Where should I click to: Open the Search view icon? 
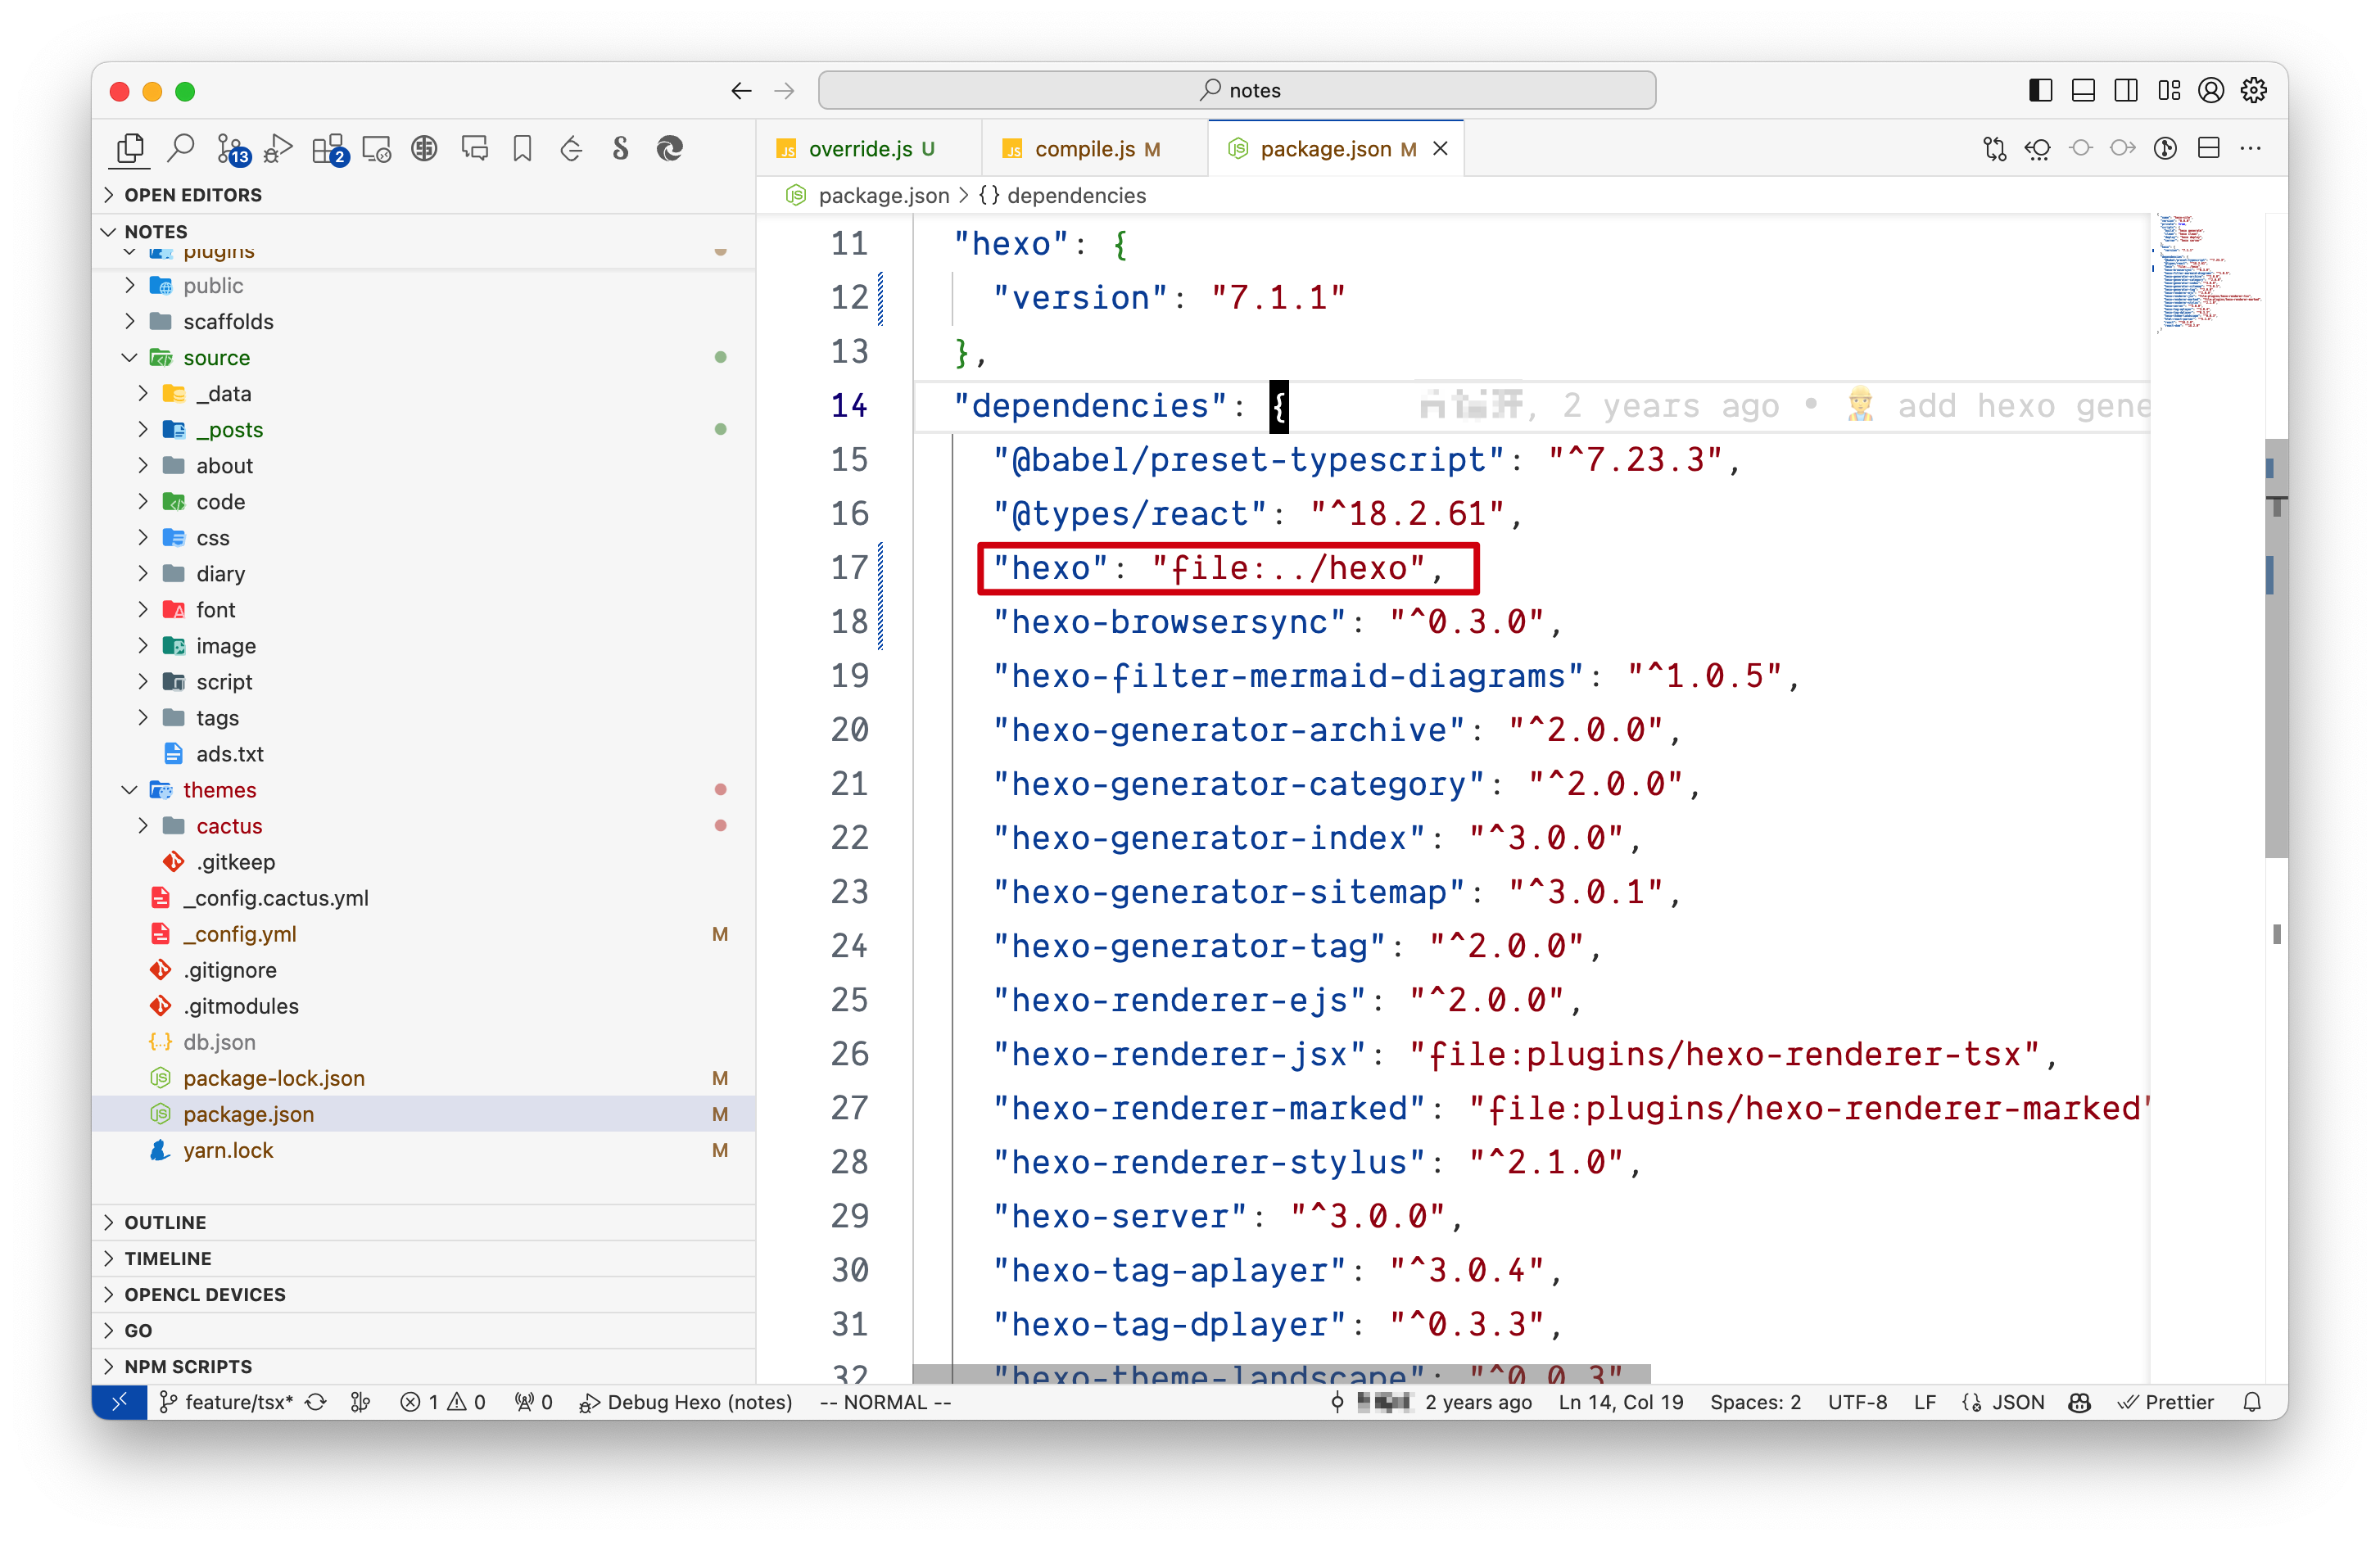pyautogui.click(x=181, y=148)
